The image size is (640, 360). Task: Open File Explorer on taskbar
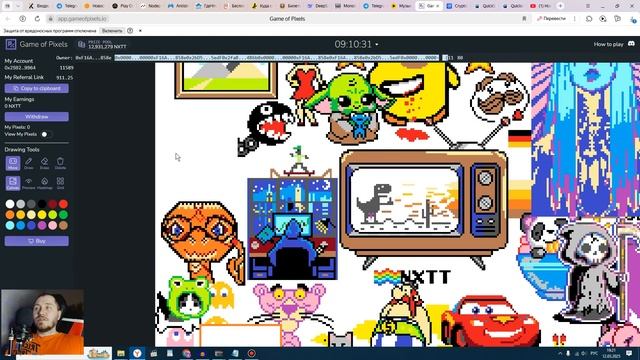pyautogui.click(x=121, y=353)
